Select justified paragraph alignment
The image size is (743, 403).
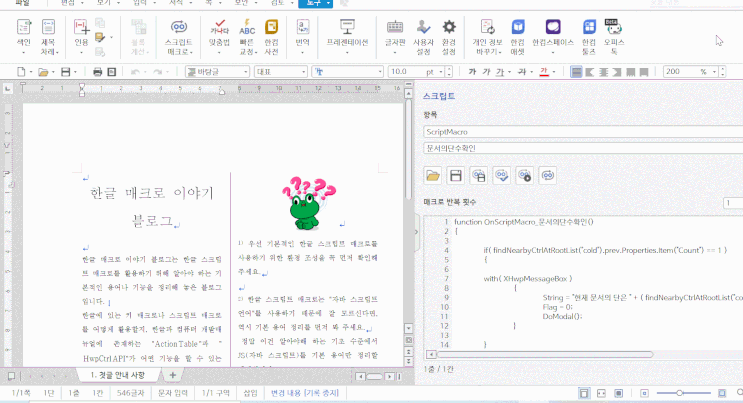click(576, 72)
